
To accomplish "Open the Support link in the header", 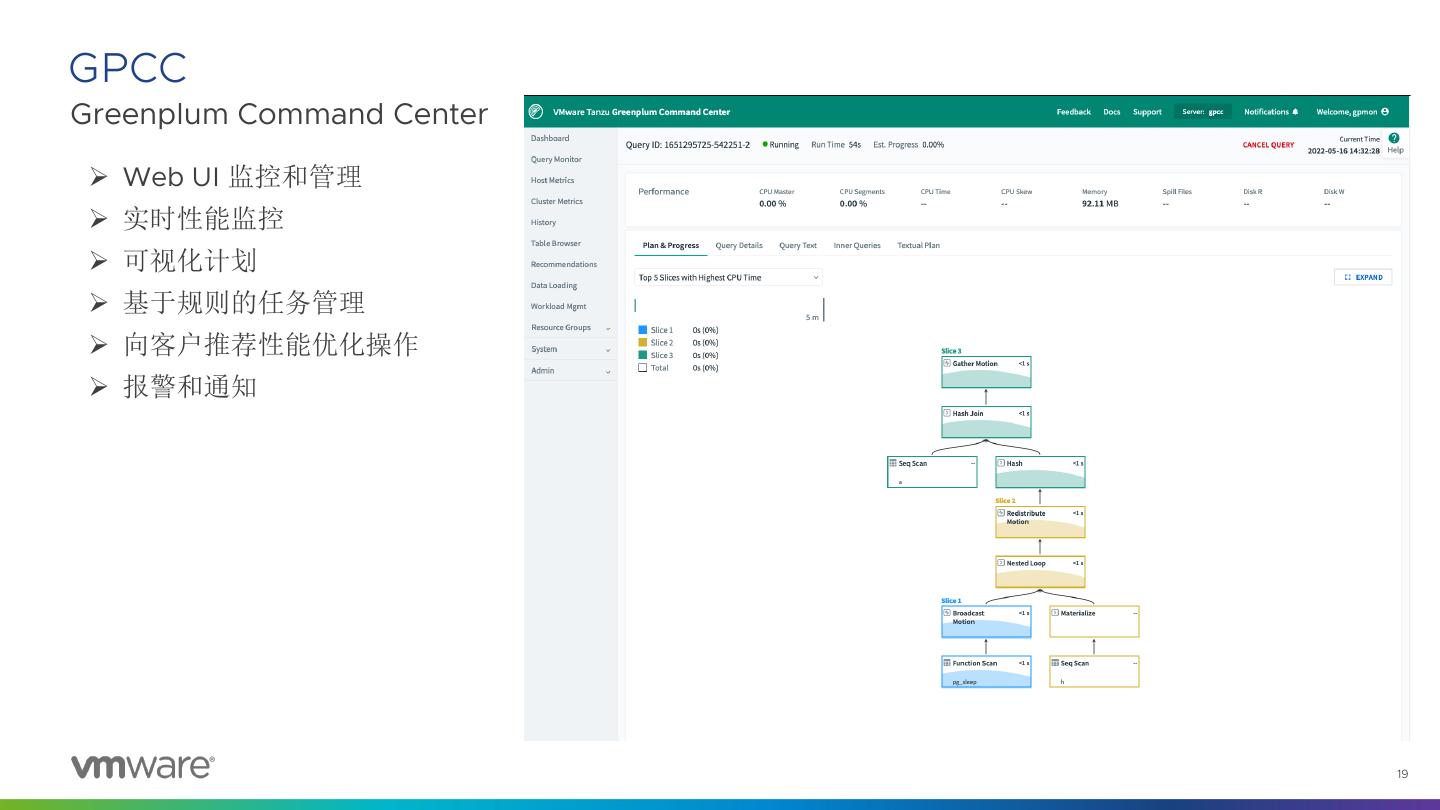I will pos(1147,112).
